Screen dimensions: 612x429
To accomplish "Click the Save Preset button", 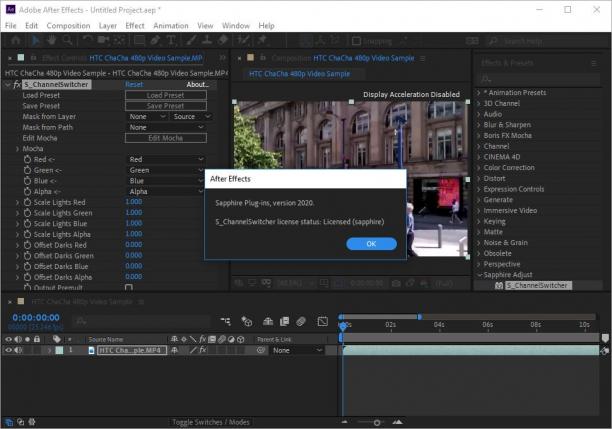I will point(165,106).
